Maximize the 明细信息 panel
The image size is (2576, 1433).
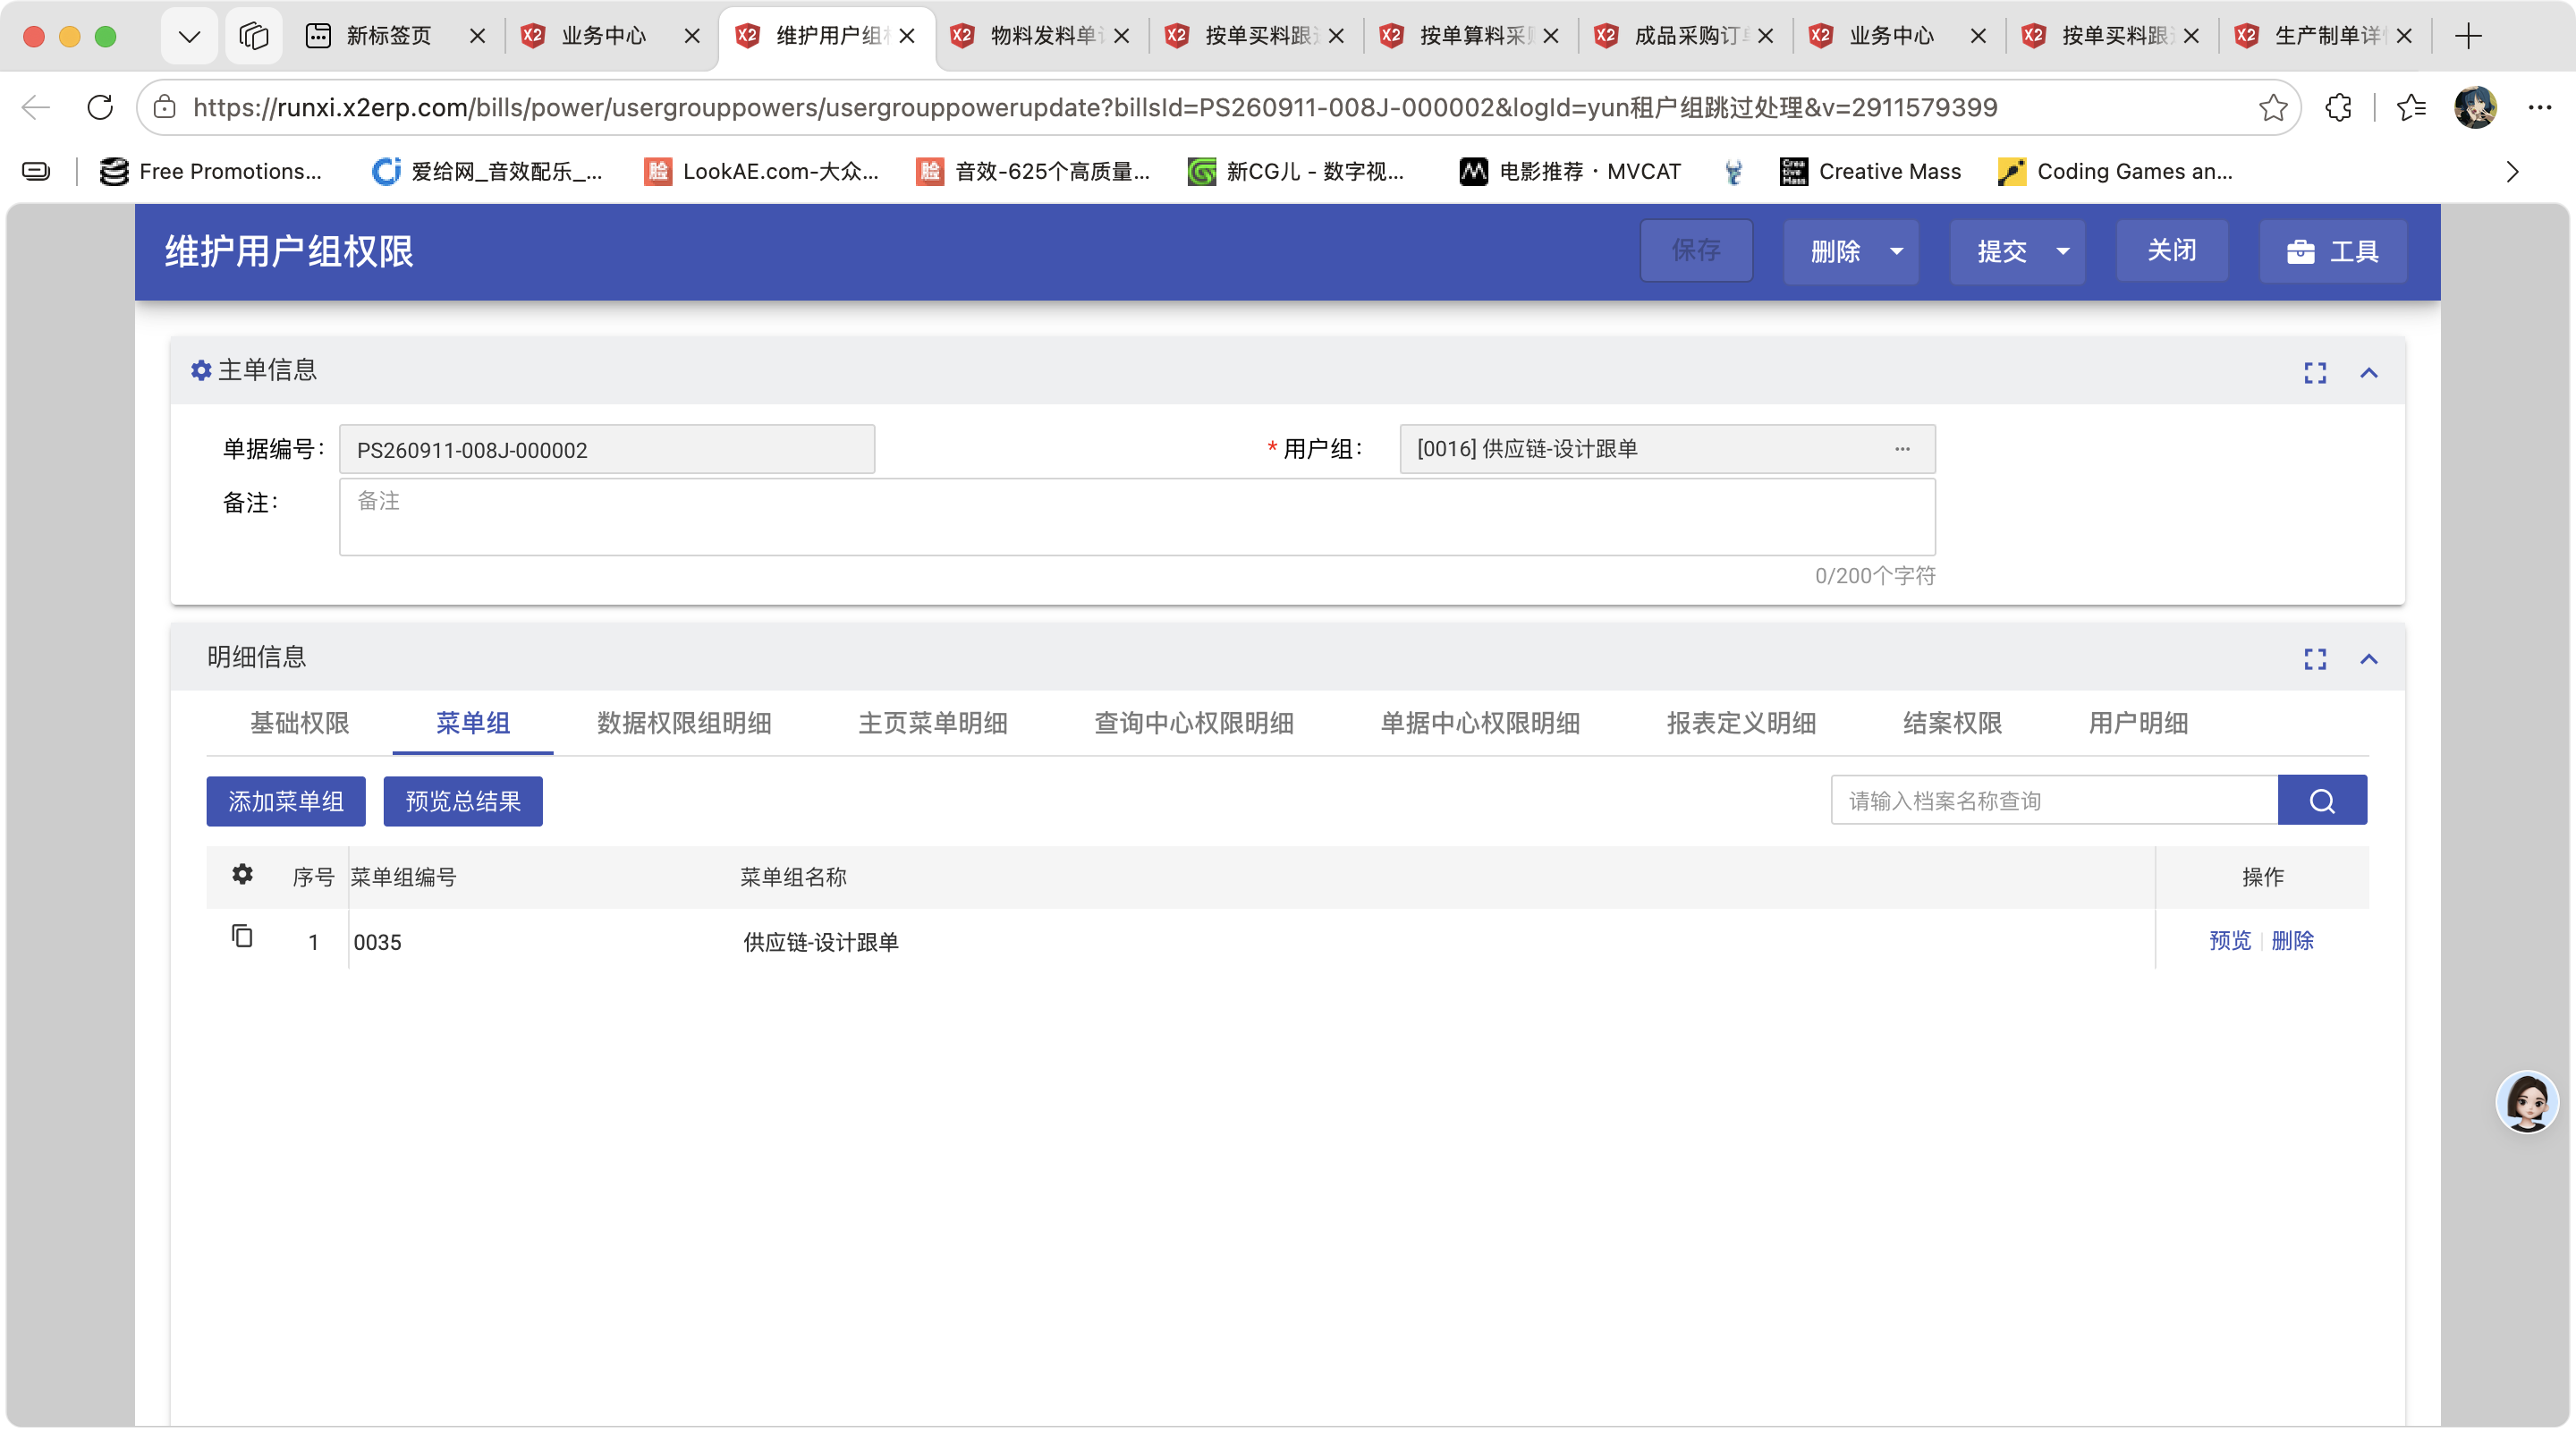(x=2315, y=659)
